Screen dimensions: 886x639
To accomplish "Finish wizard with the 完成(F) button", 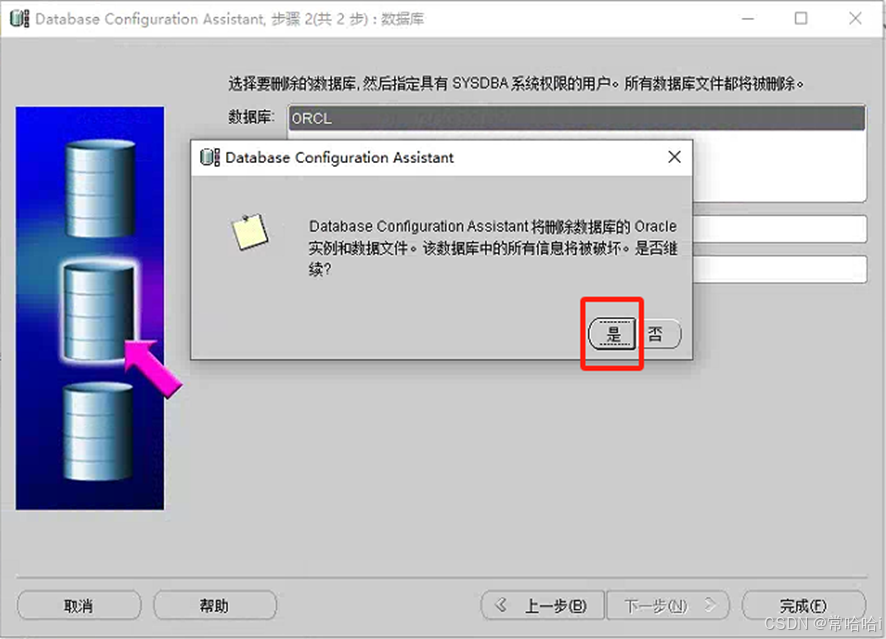I will click(803, 606).
